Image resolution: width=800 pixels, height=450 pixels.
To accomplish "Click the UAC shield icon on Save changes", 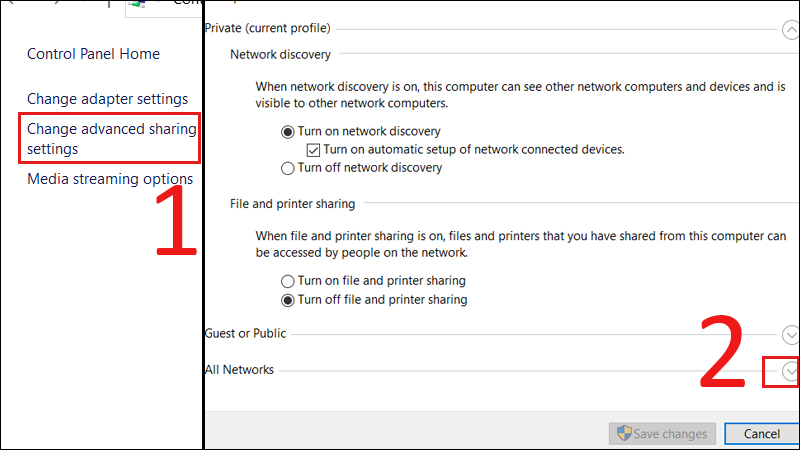I will point(625,434).
